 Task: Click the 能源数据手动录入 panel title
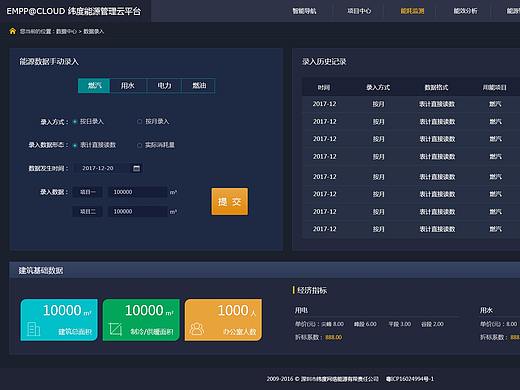pyautogui.click(x=49, y=62)
